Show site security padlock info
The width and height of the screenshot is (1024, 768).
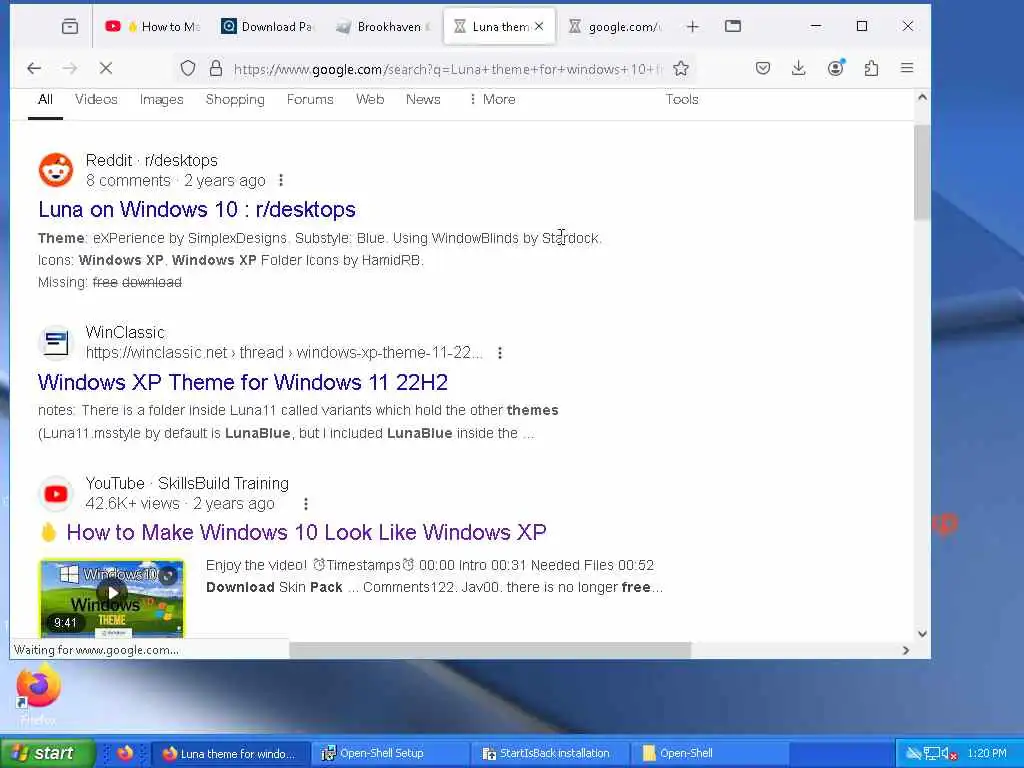(x=216, y=69)
